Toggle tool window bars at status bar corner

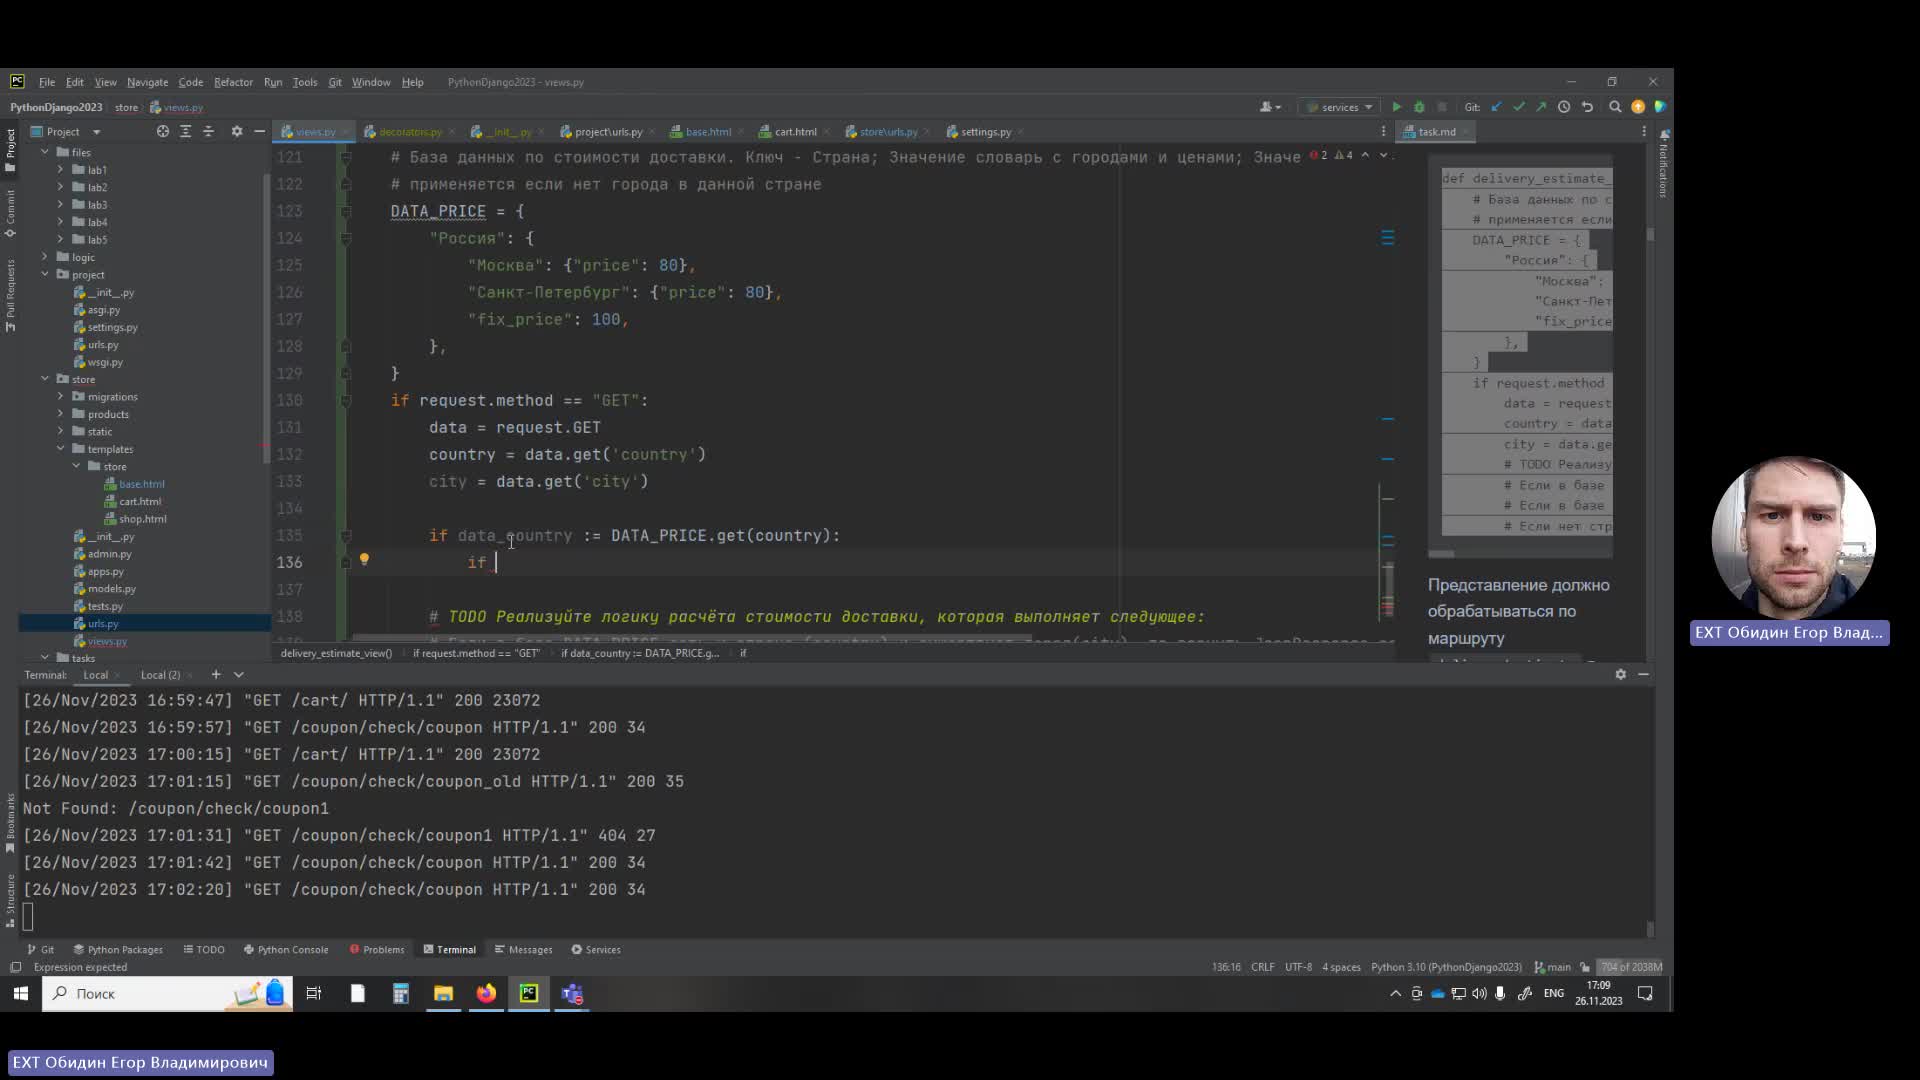click(15, 967)
